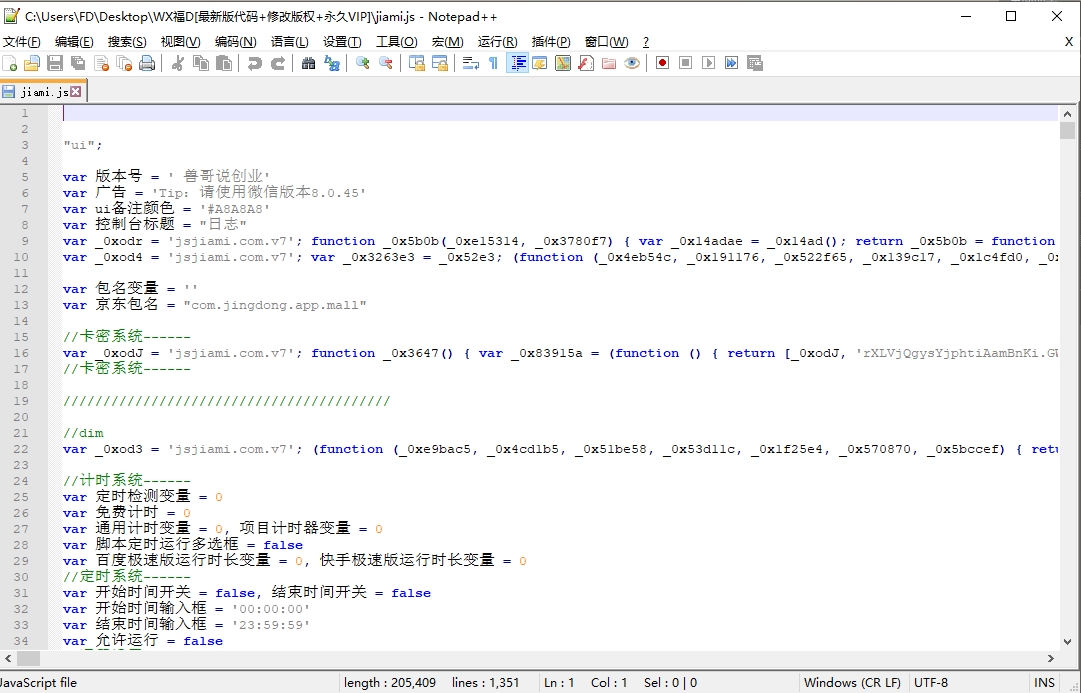Screen dimensions: 1081x693
Task: Click the Run macro multiple times icon
Action: pos(731,63)
